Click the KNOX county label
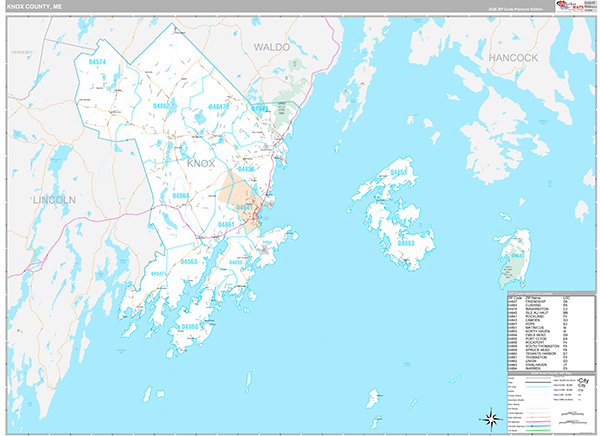The image size is (600, 436). pos(201,163)
